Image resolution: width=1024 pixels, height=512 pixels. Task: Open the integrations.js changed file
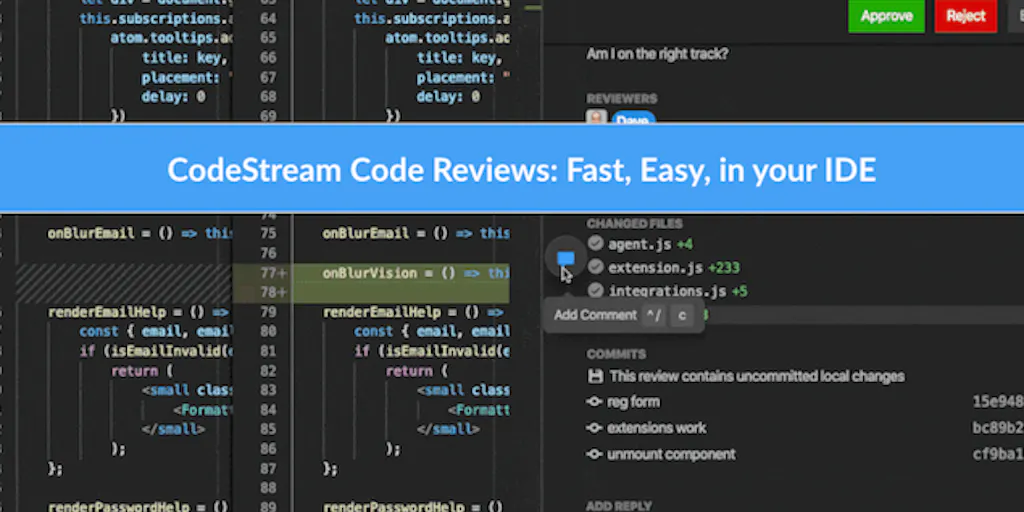click(667, 291)
